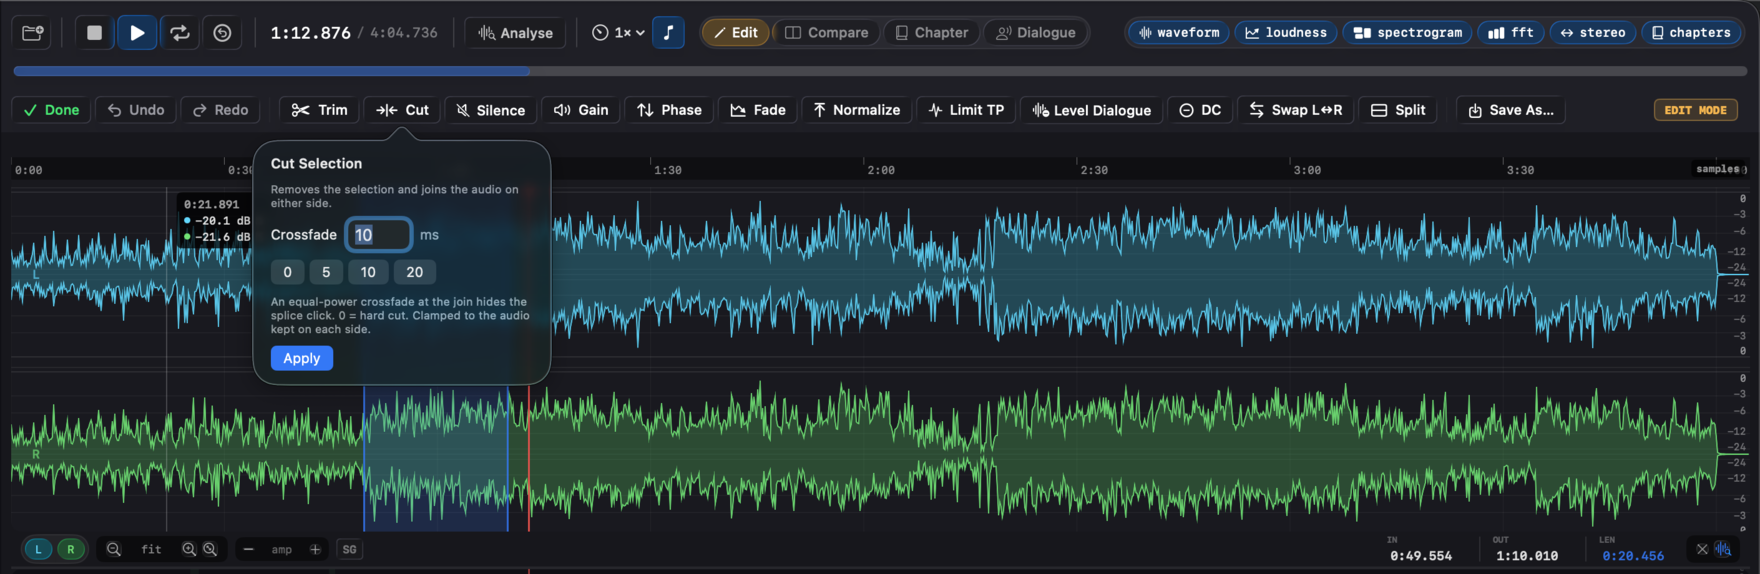Click Done to finish editing
Image resolution: width=1760 pixels, height=574 pixels.
[x=51, y=110]
